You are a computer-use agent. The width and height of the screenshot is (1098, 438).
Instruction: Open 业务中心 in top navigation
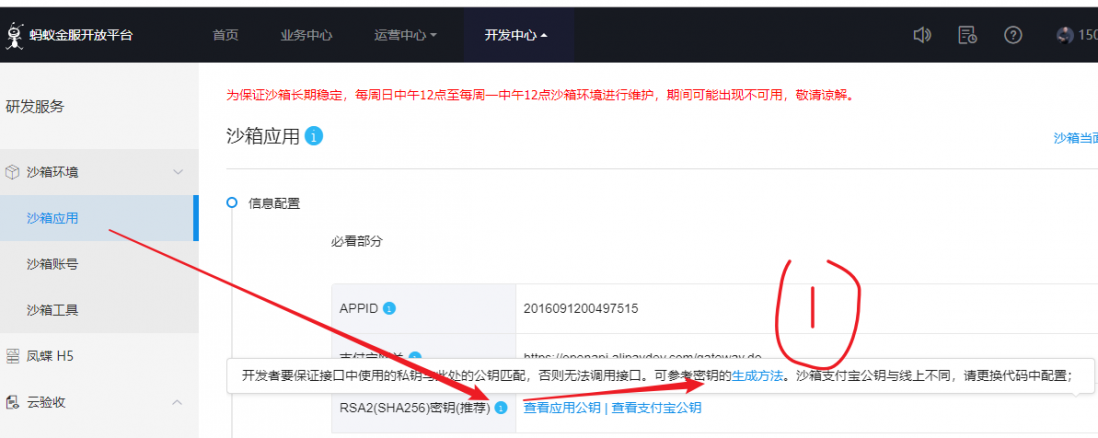[x=306, y=35]
